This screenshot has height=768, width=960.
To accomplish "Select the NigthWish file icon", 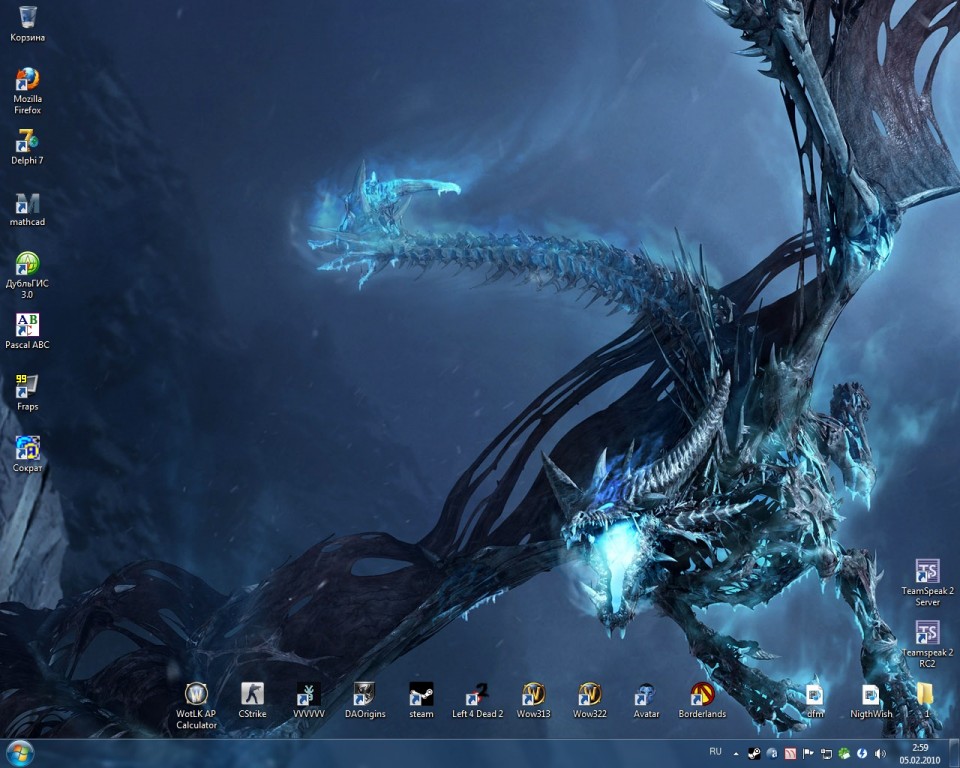I will 871,700.
